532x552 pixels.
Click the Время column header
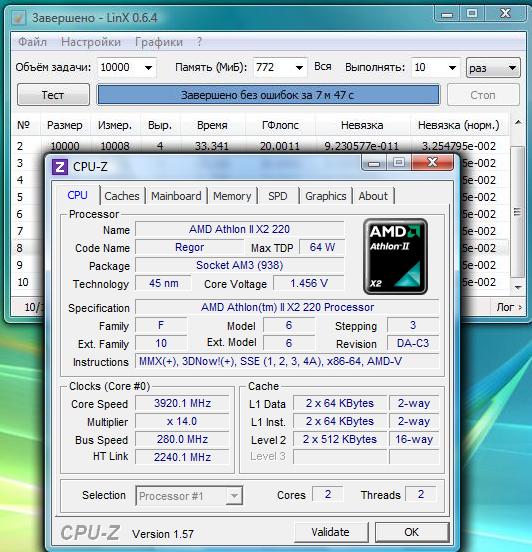pyautogui.click(x=212, y=125)
